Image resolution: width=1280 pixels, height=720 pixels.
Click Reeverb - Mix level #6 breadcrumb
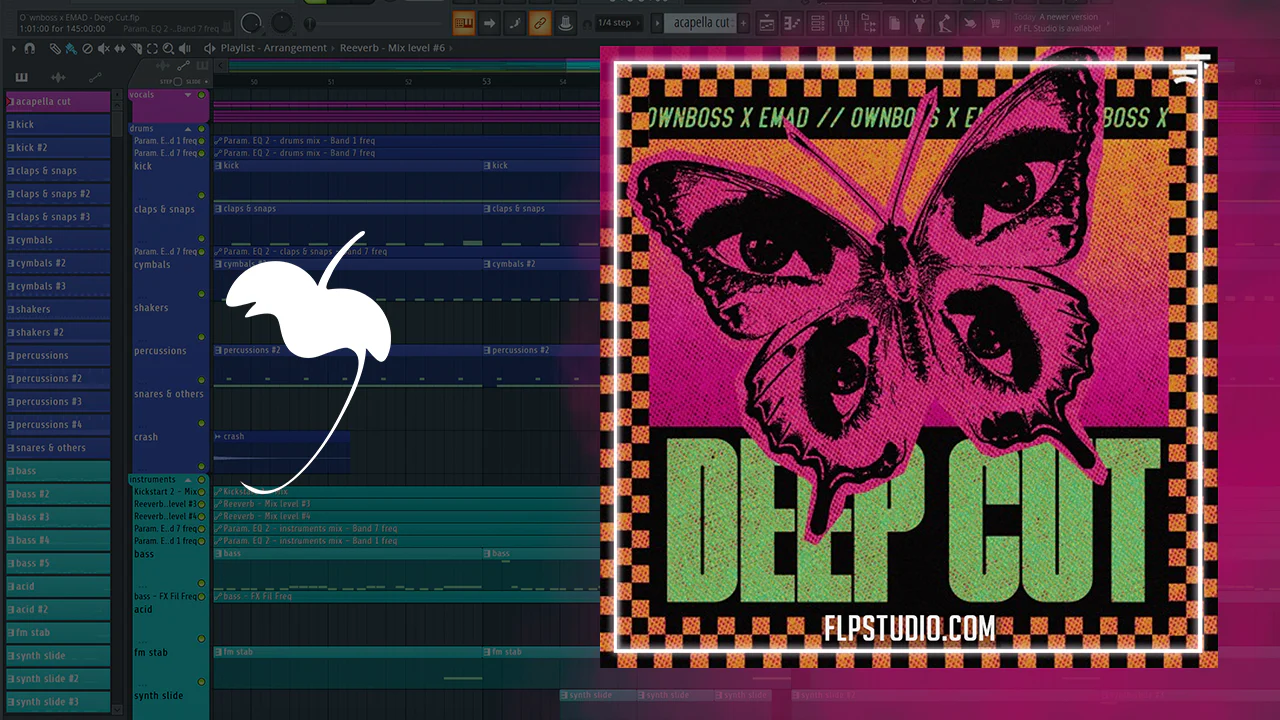click(392, 48)
